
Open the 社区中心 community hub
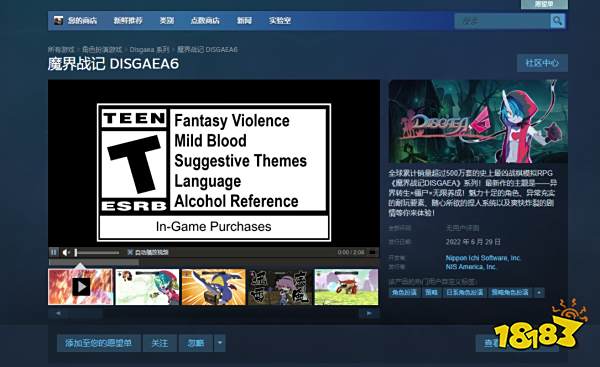[x=542, y=63]
